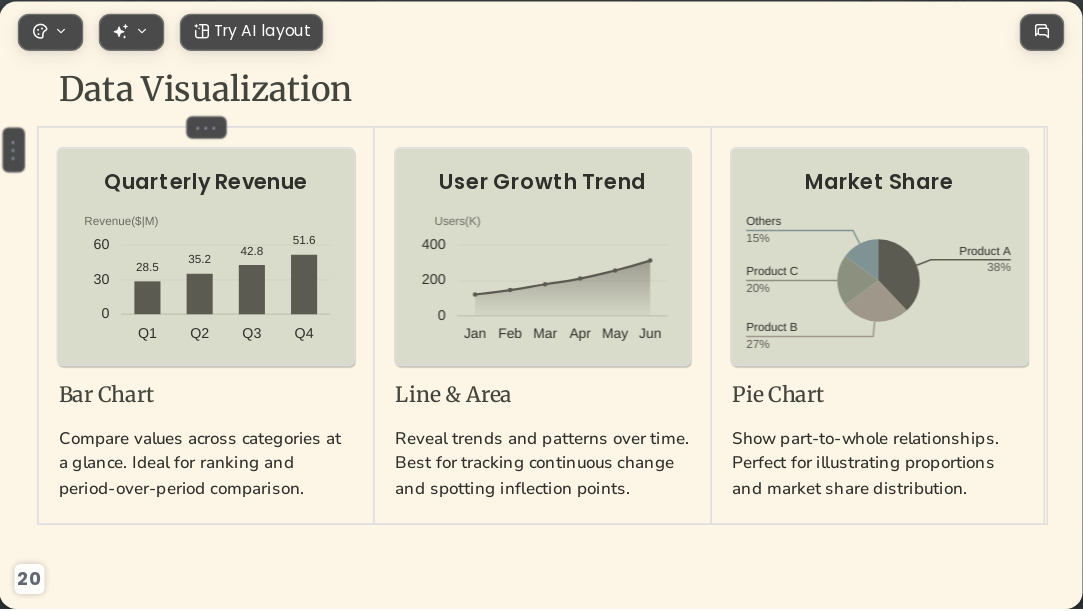Select the Quarterly Revenue bar chart
1083x611 pixels.
207,257
